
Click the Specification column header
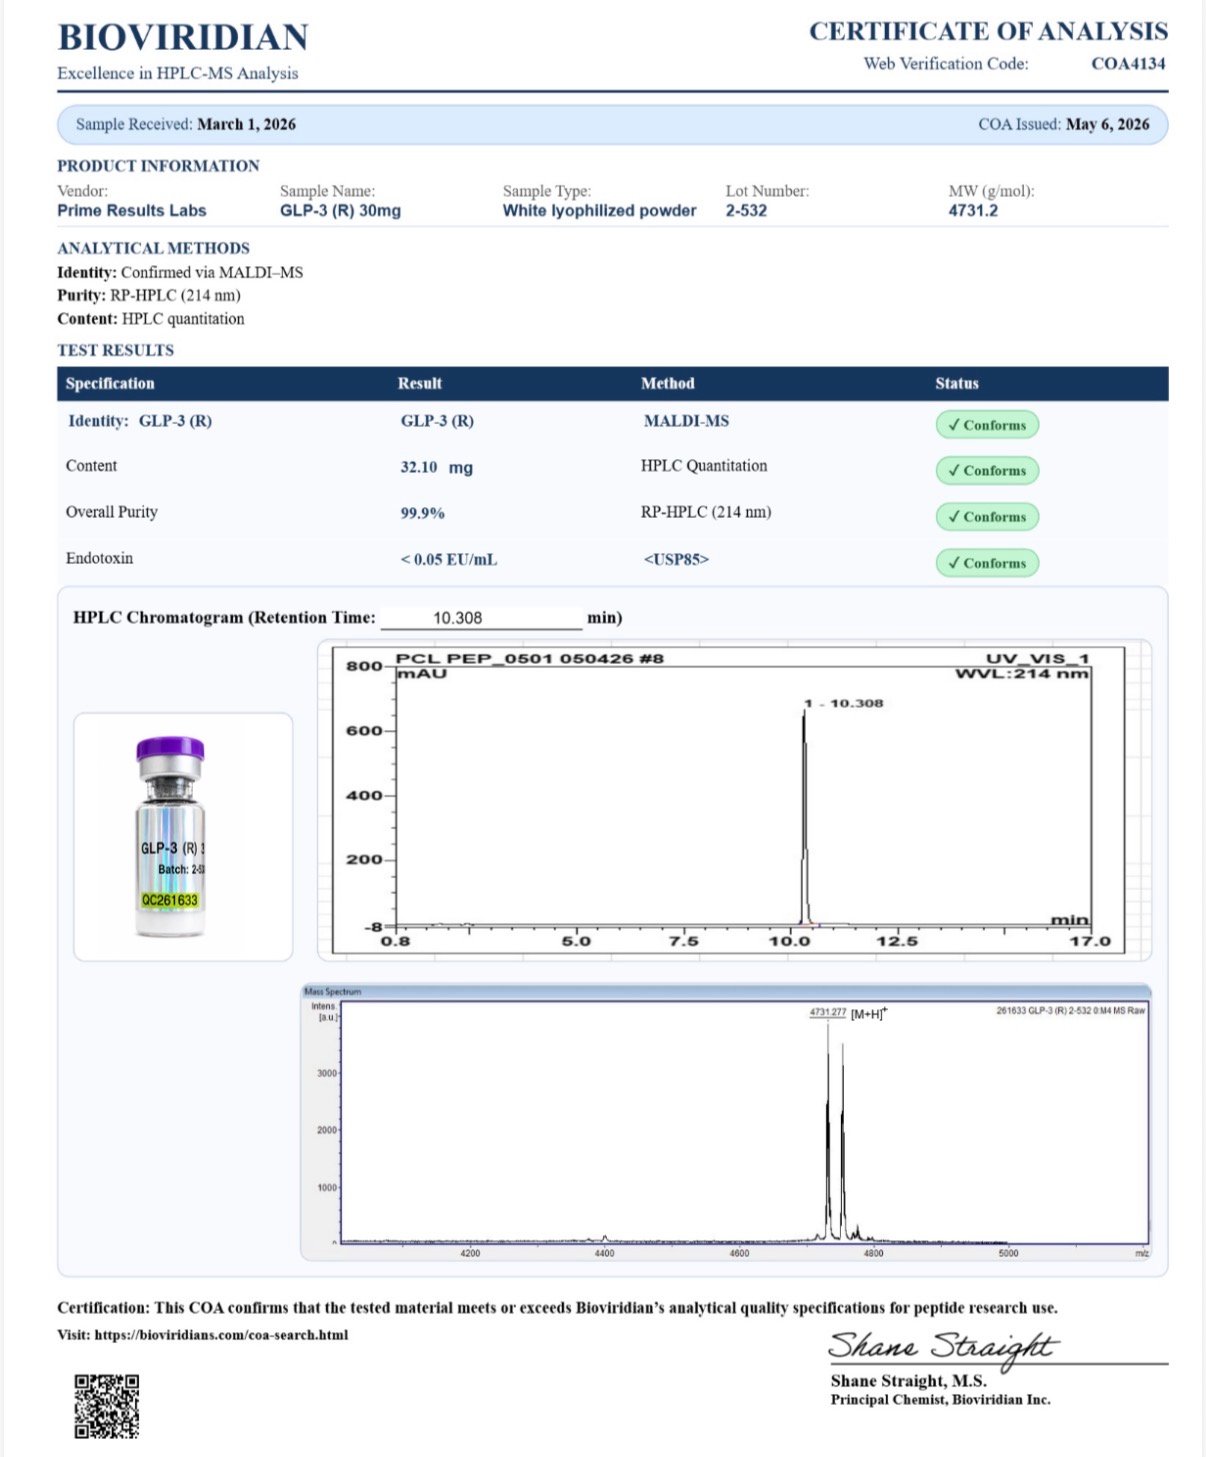[x=110, y=384]
